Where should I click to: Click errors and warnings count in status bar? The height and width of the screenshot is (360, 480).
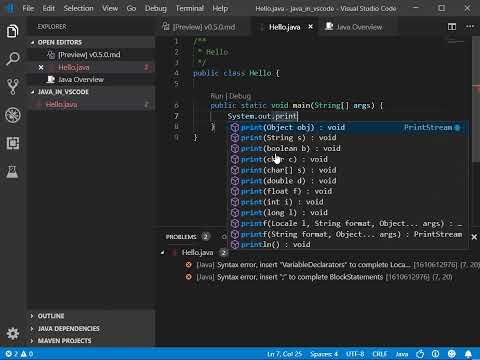click(19, 354)
